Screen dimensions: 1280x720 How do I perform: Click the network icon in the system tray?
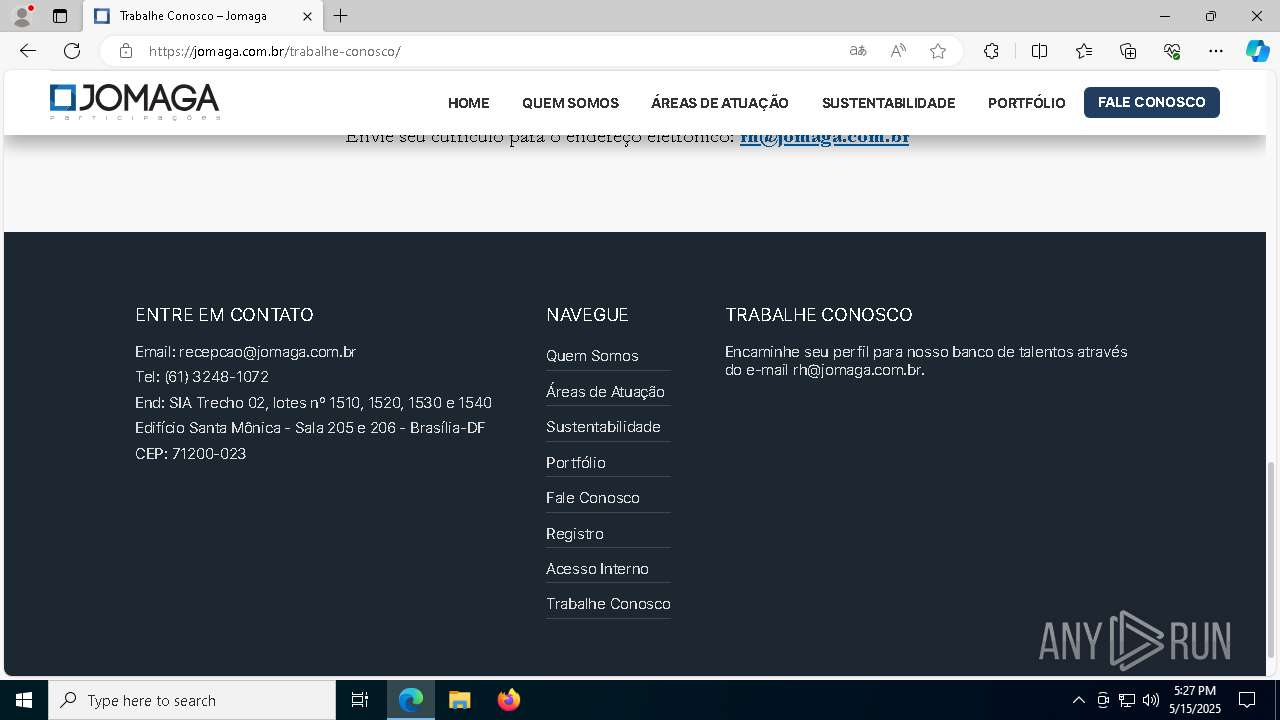point(1127,700)
